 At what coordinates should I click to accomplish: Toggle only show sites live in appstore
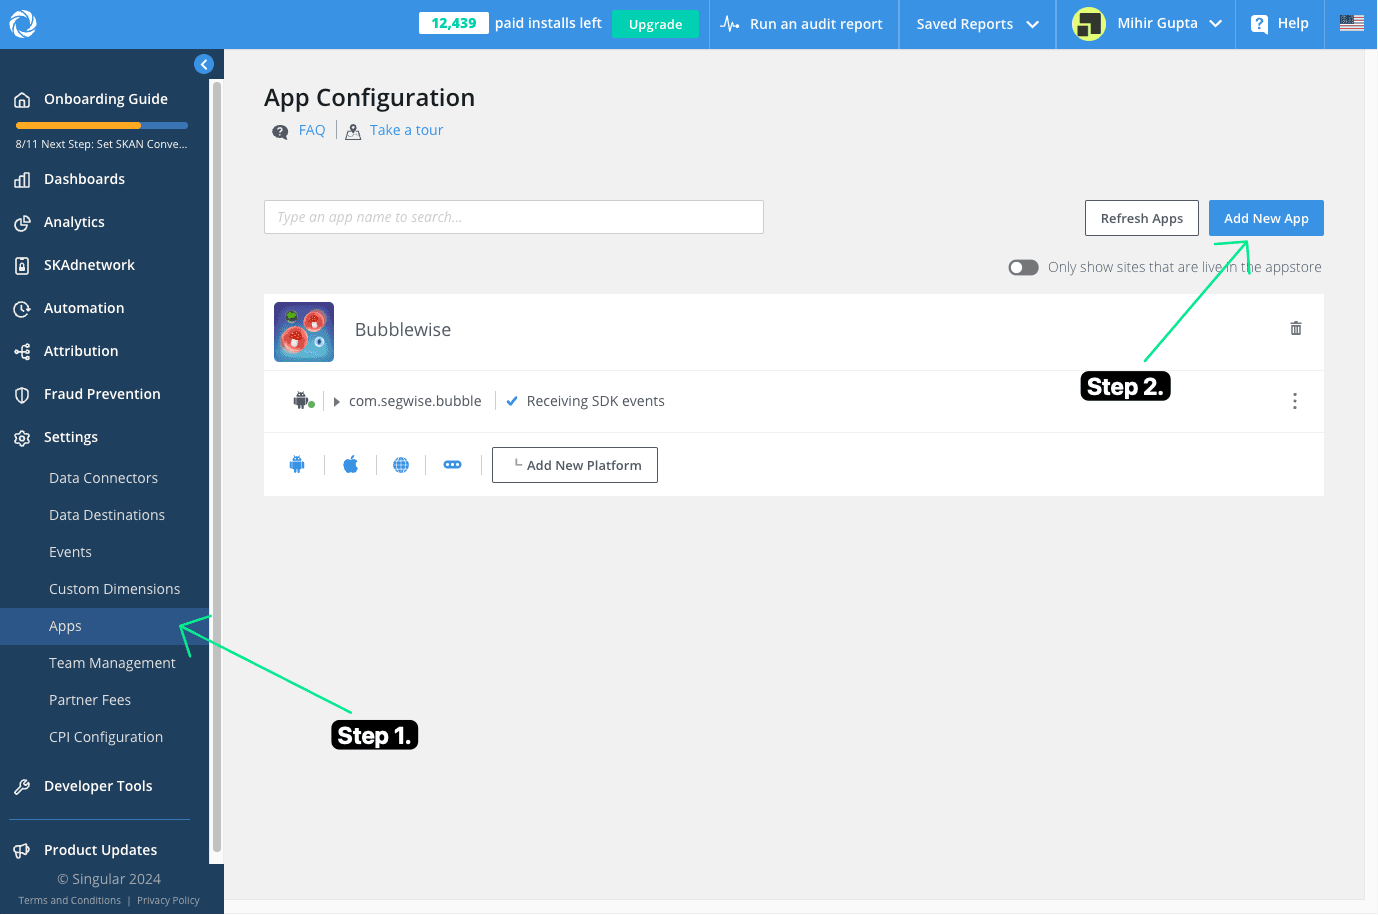coord(1023,267)
